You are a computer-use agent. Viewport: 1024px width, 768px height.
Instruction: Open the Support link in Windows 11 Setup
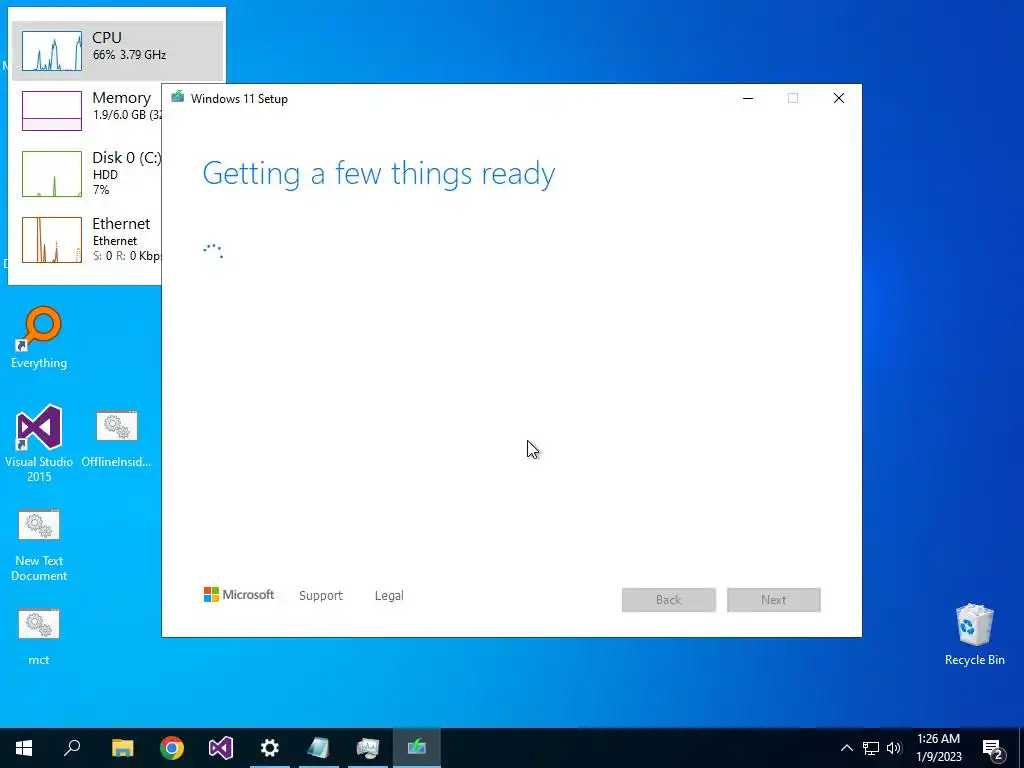pos(321,596)
